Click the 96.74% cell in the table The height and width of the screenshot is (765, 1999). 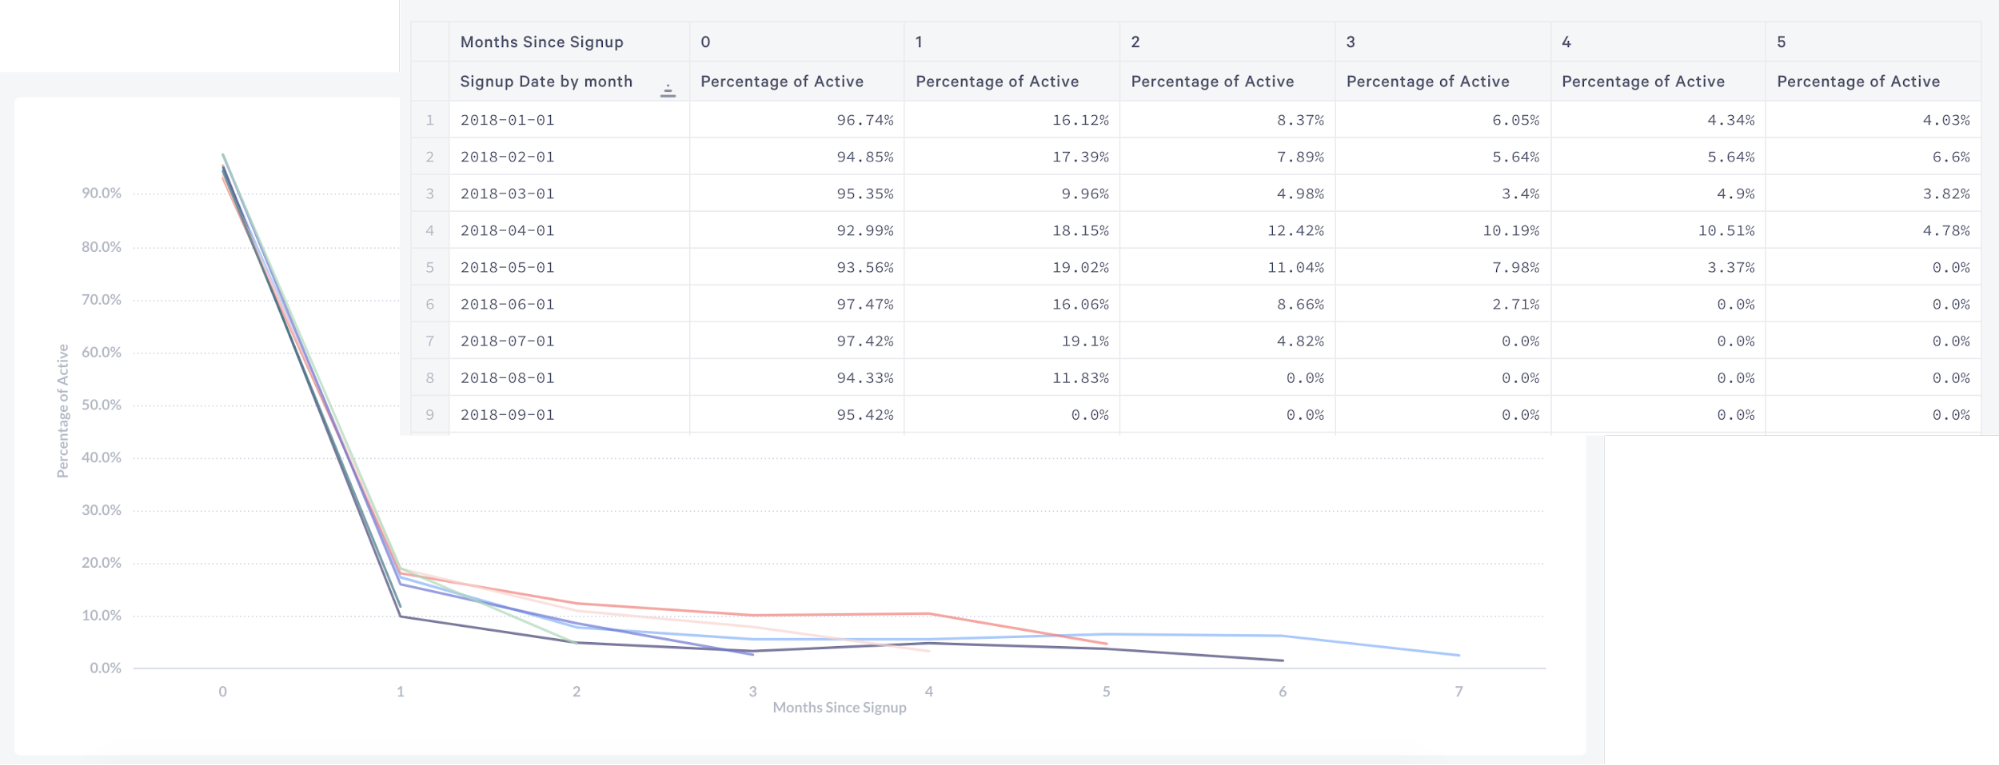864,120
